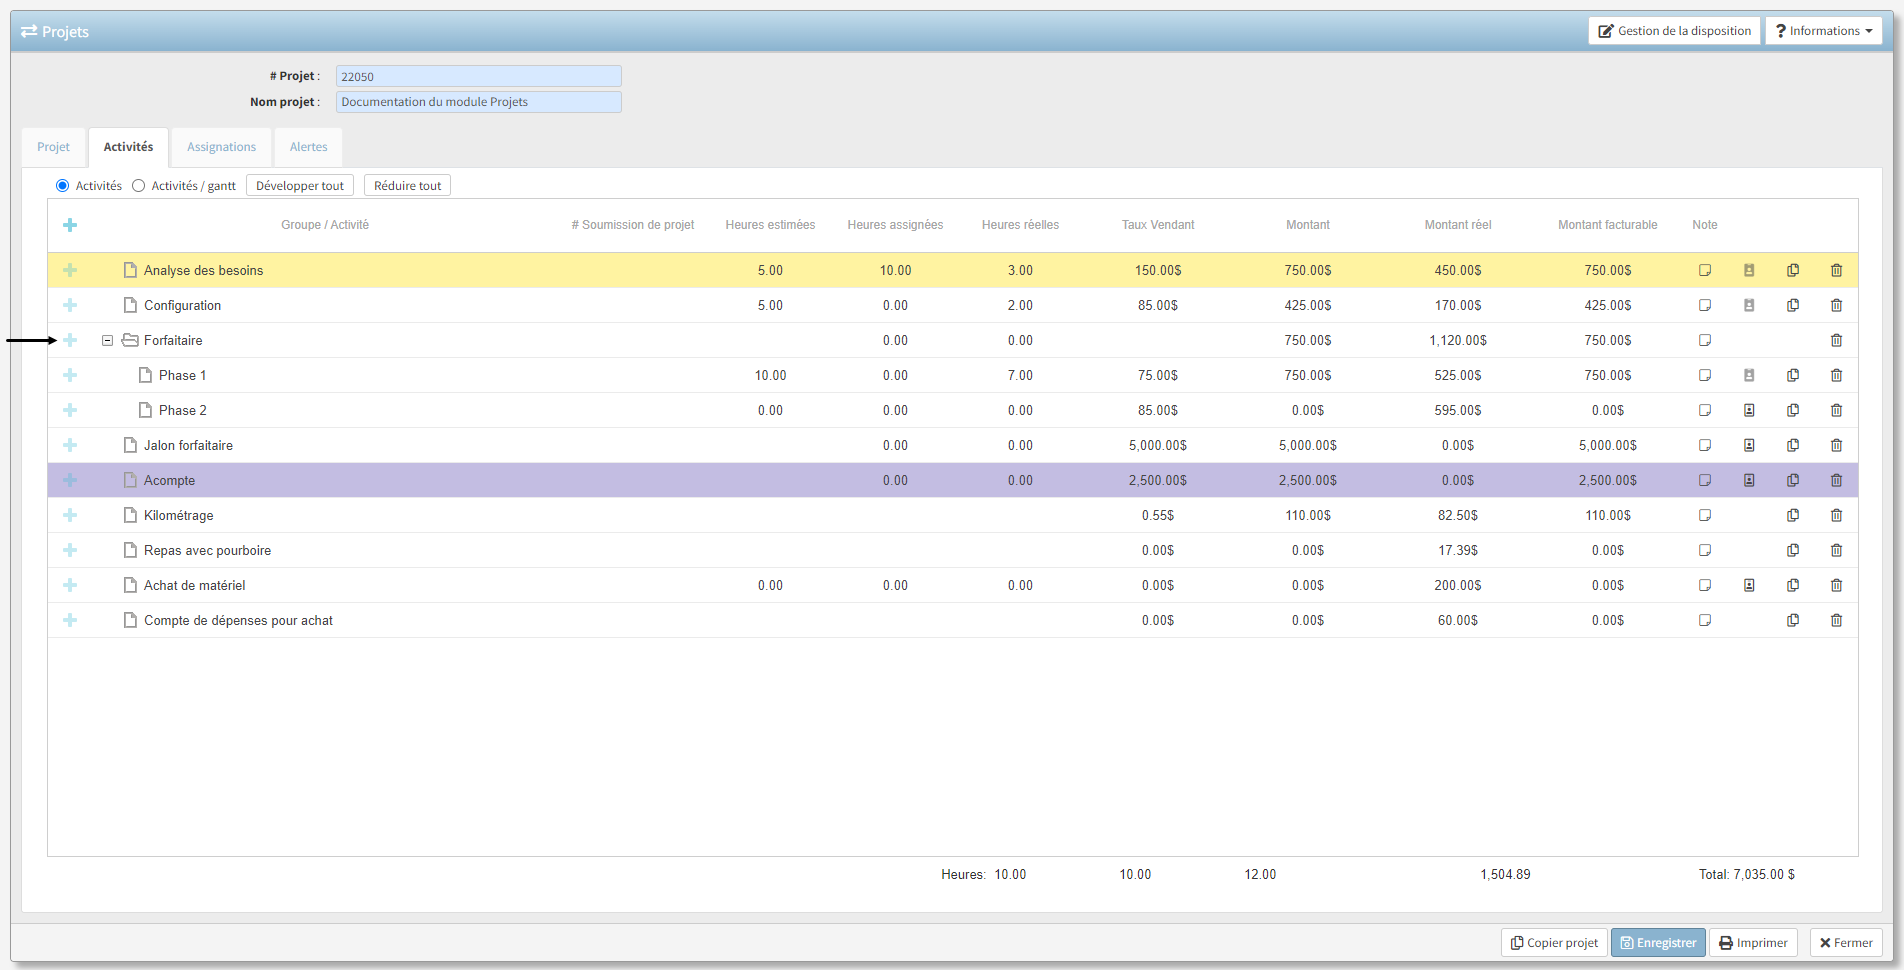Select the Repas avec pourboire activity name

click(207, 550)
